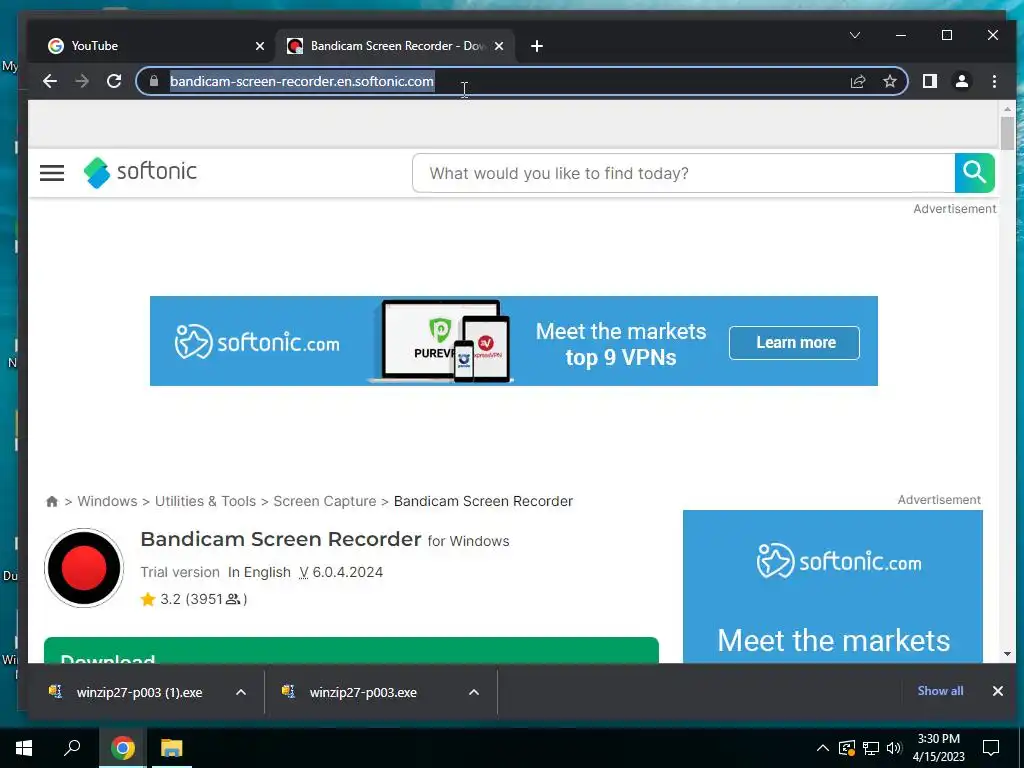The height and width of the screenshot is (768, 1024).
Task: Reload the Softonic page
Action: click(x=114, y=81)
